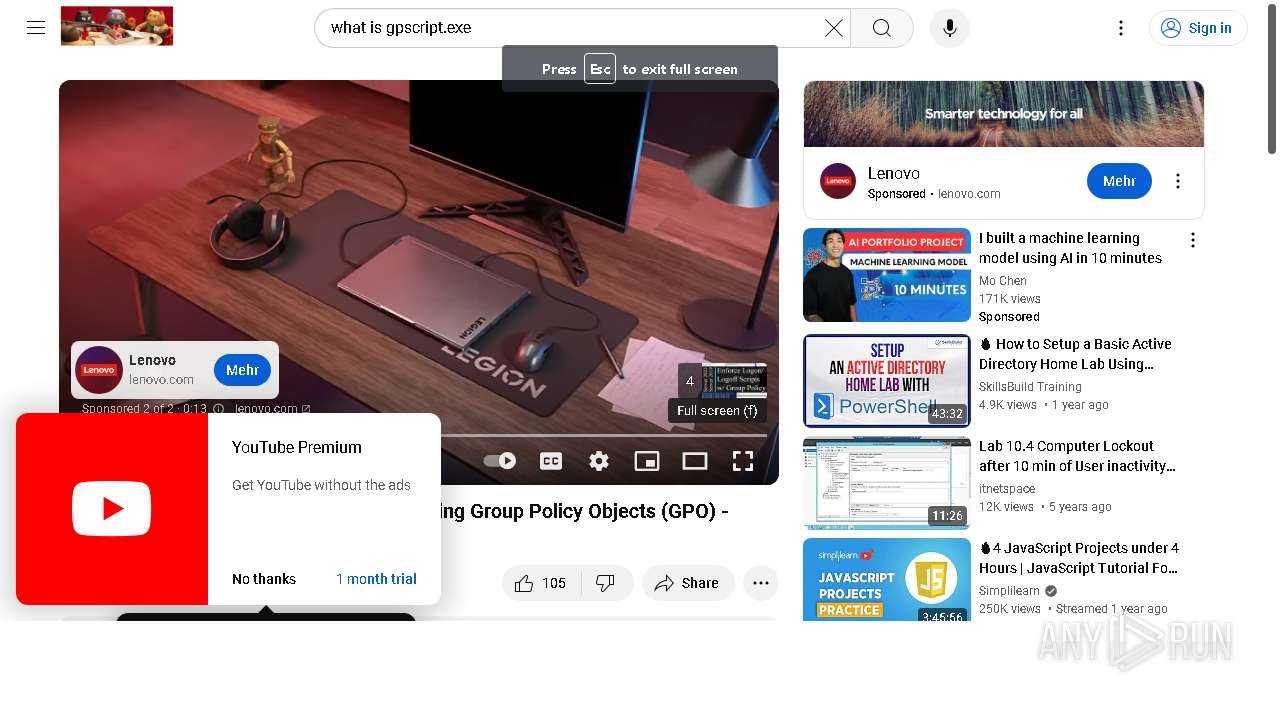Start the 1 month trial
The width and height of the screenshot is (1280, 720).
pyautogui.click(x=376, y=579)
